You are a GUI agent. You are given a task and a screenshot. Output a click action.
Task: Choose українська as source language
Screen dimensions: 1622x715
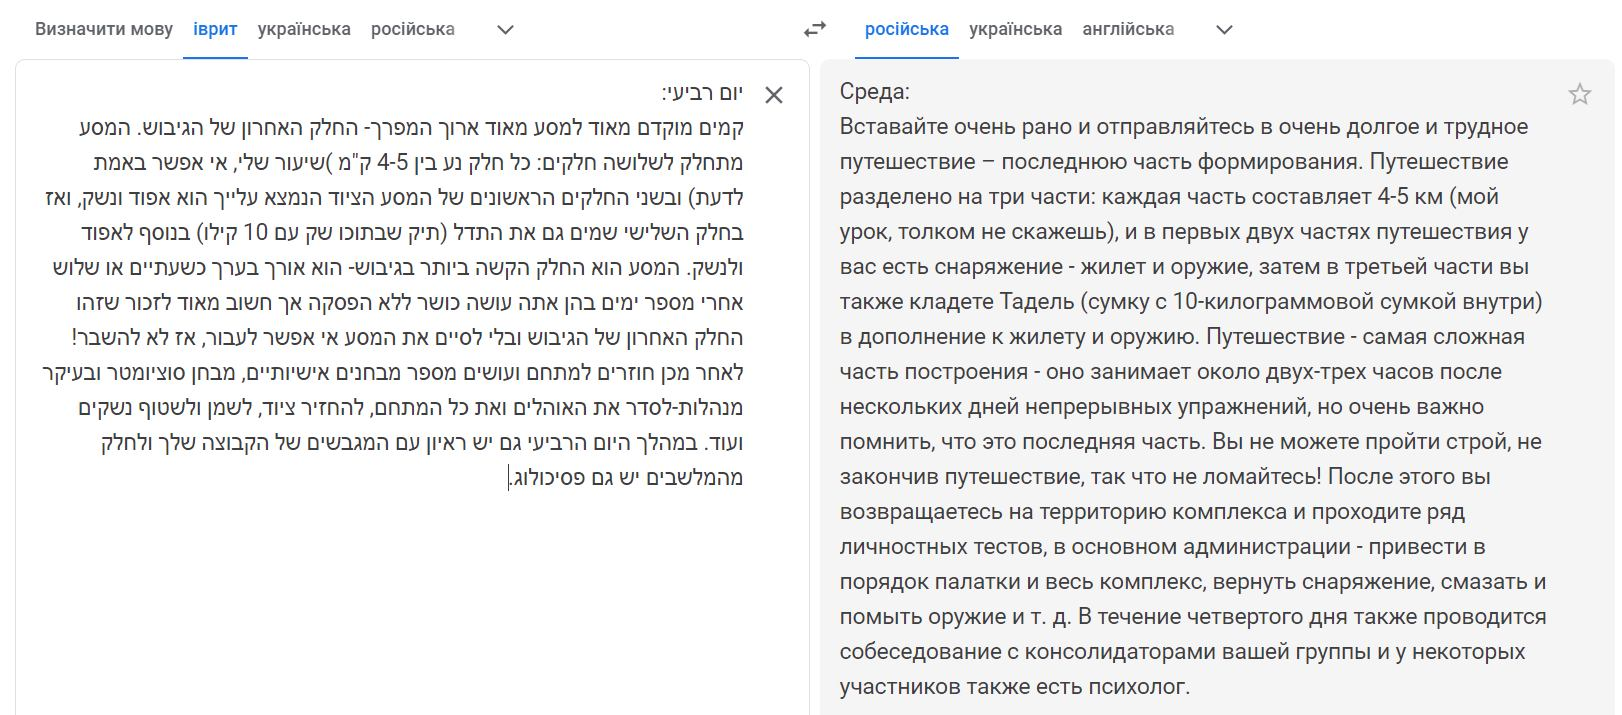304,29
